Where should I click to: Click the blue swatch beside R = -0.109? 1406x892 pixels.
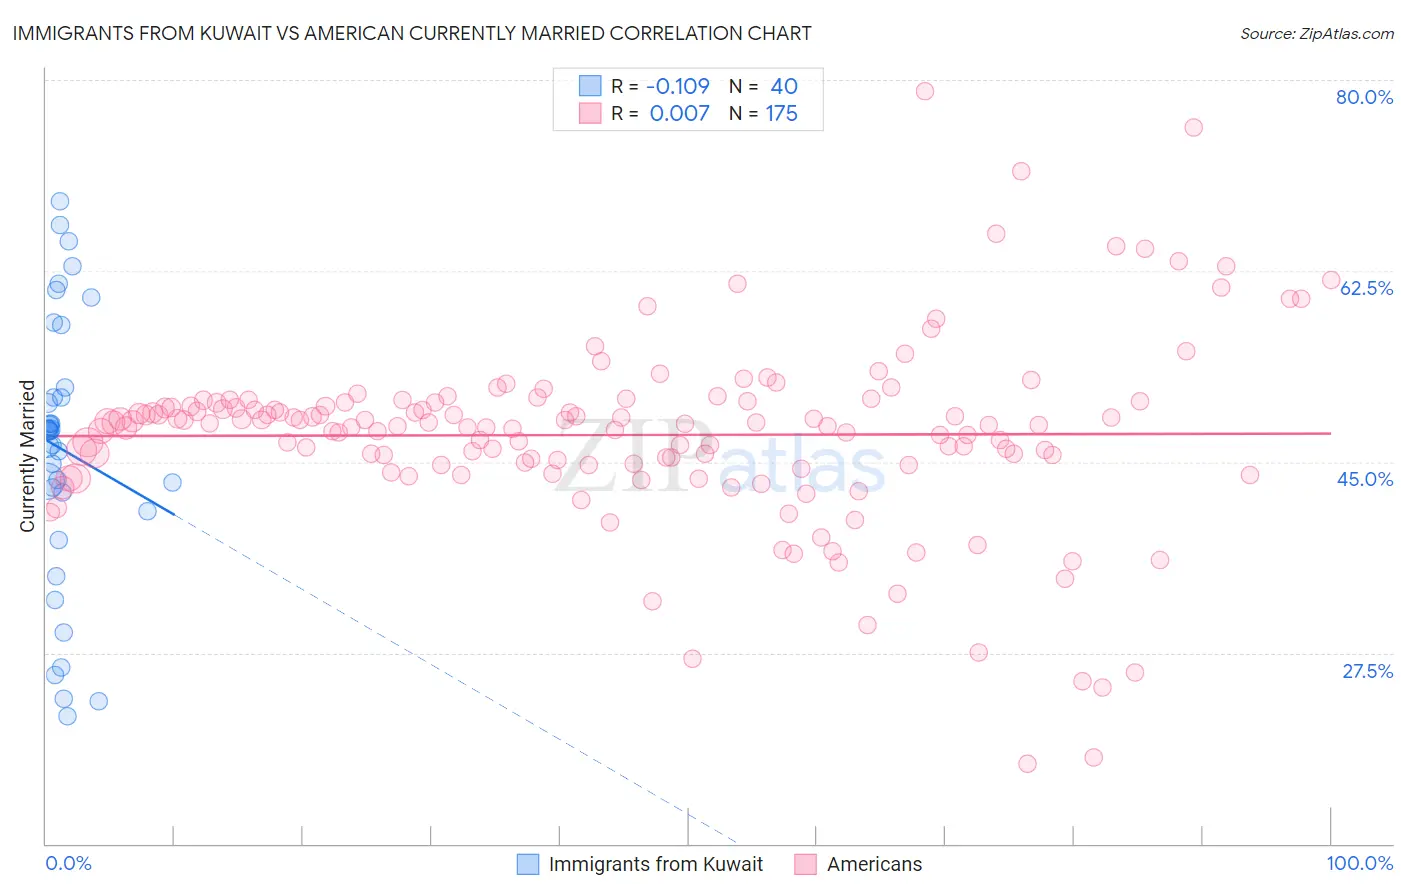(590, 86)
